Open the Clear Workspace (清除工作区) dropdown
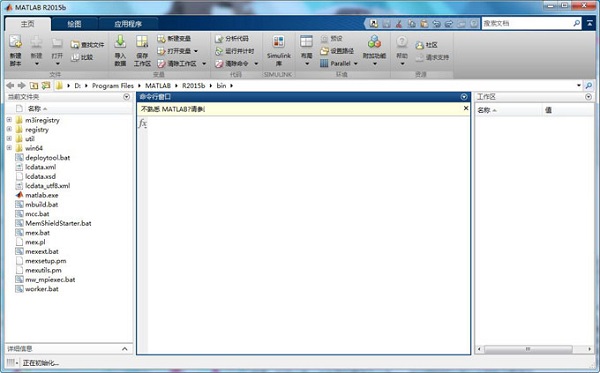This screenshot has height=373, width=600. 204,64
